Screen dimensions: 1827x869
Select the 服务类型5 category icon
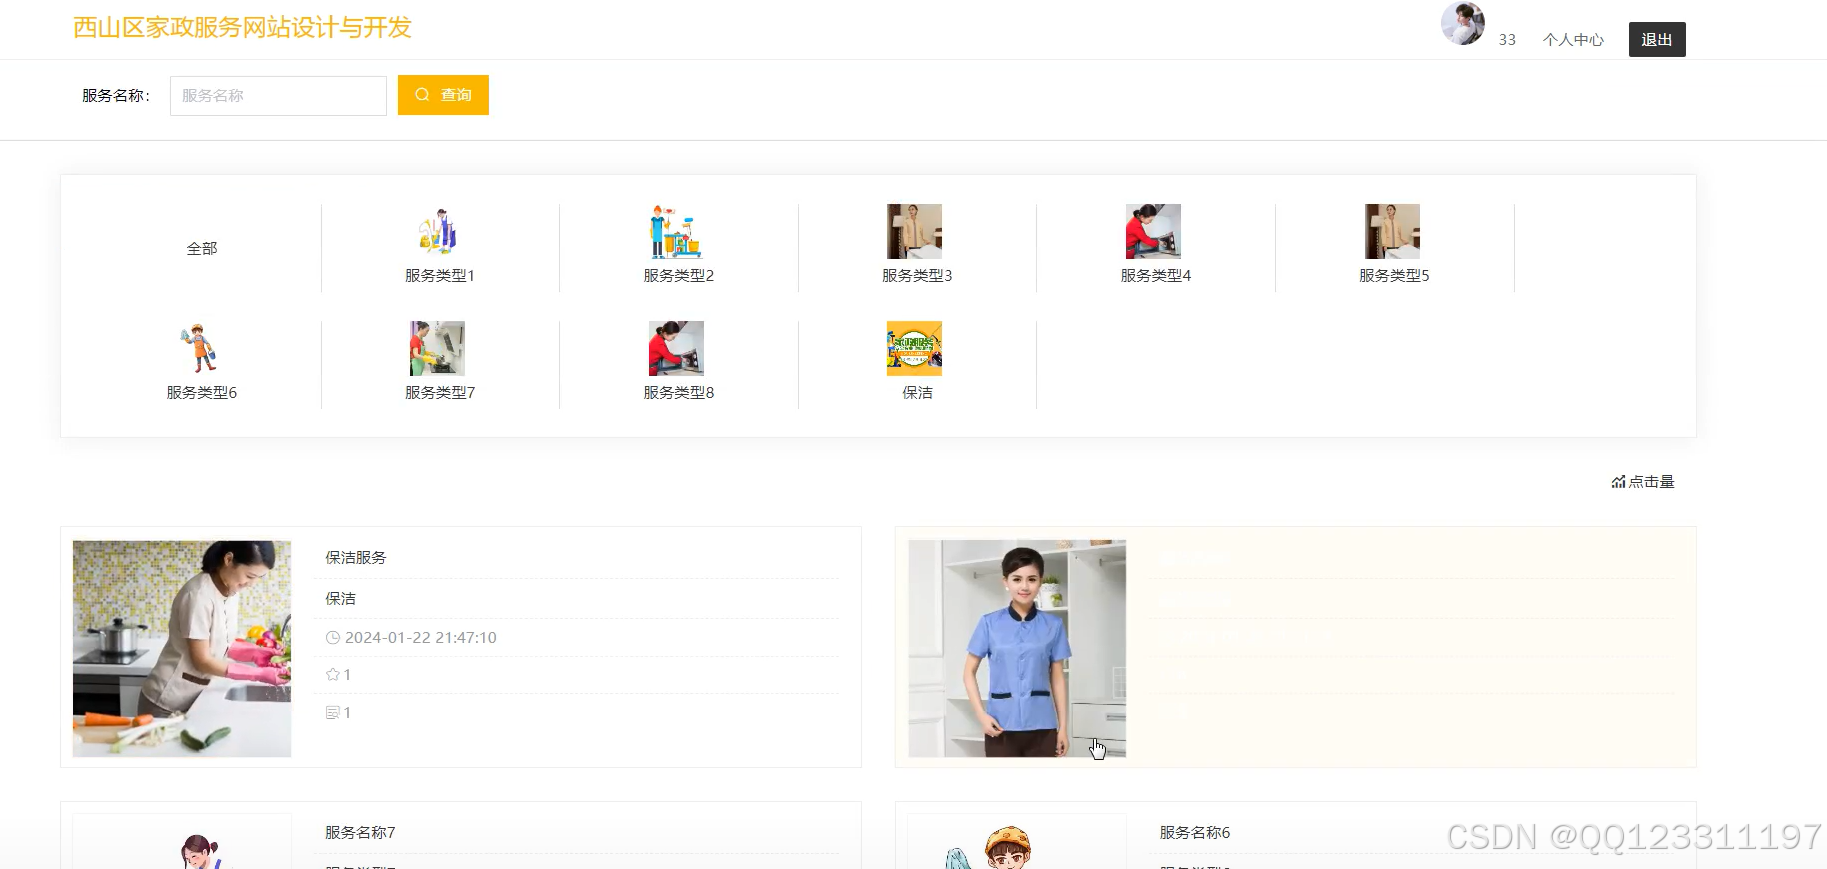[x=1392, y=232]
